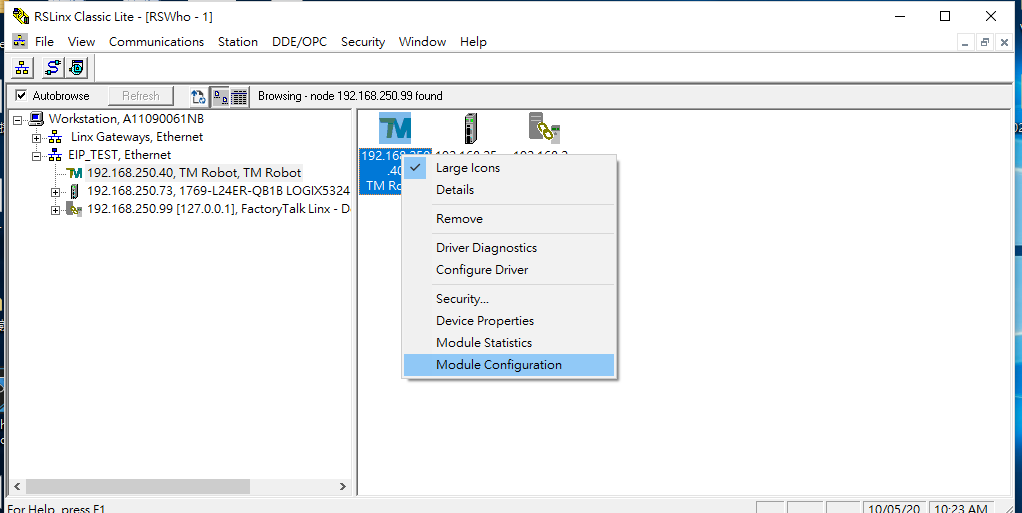
Task: Click the tree scrollbar right arrow
Action: pyautogui.click(x=343, y=487)
